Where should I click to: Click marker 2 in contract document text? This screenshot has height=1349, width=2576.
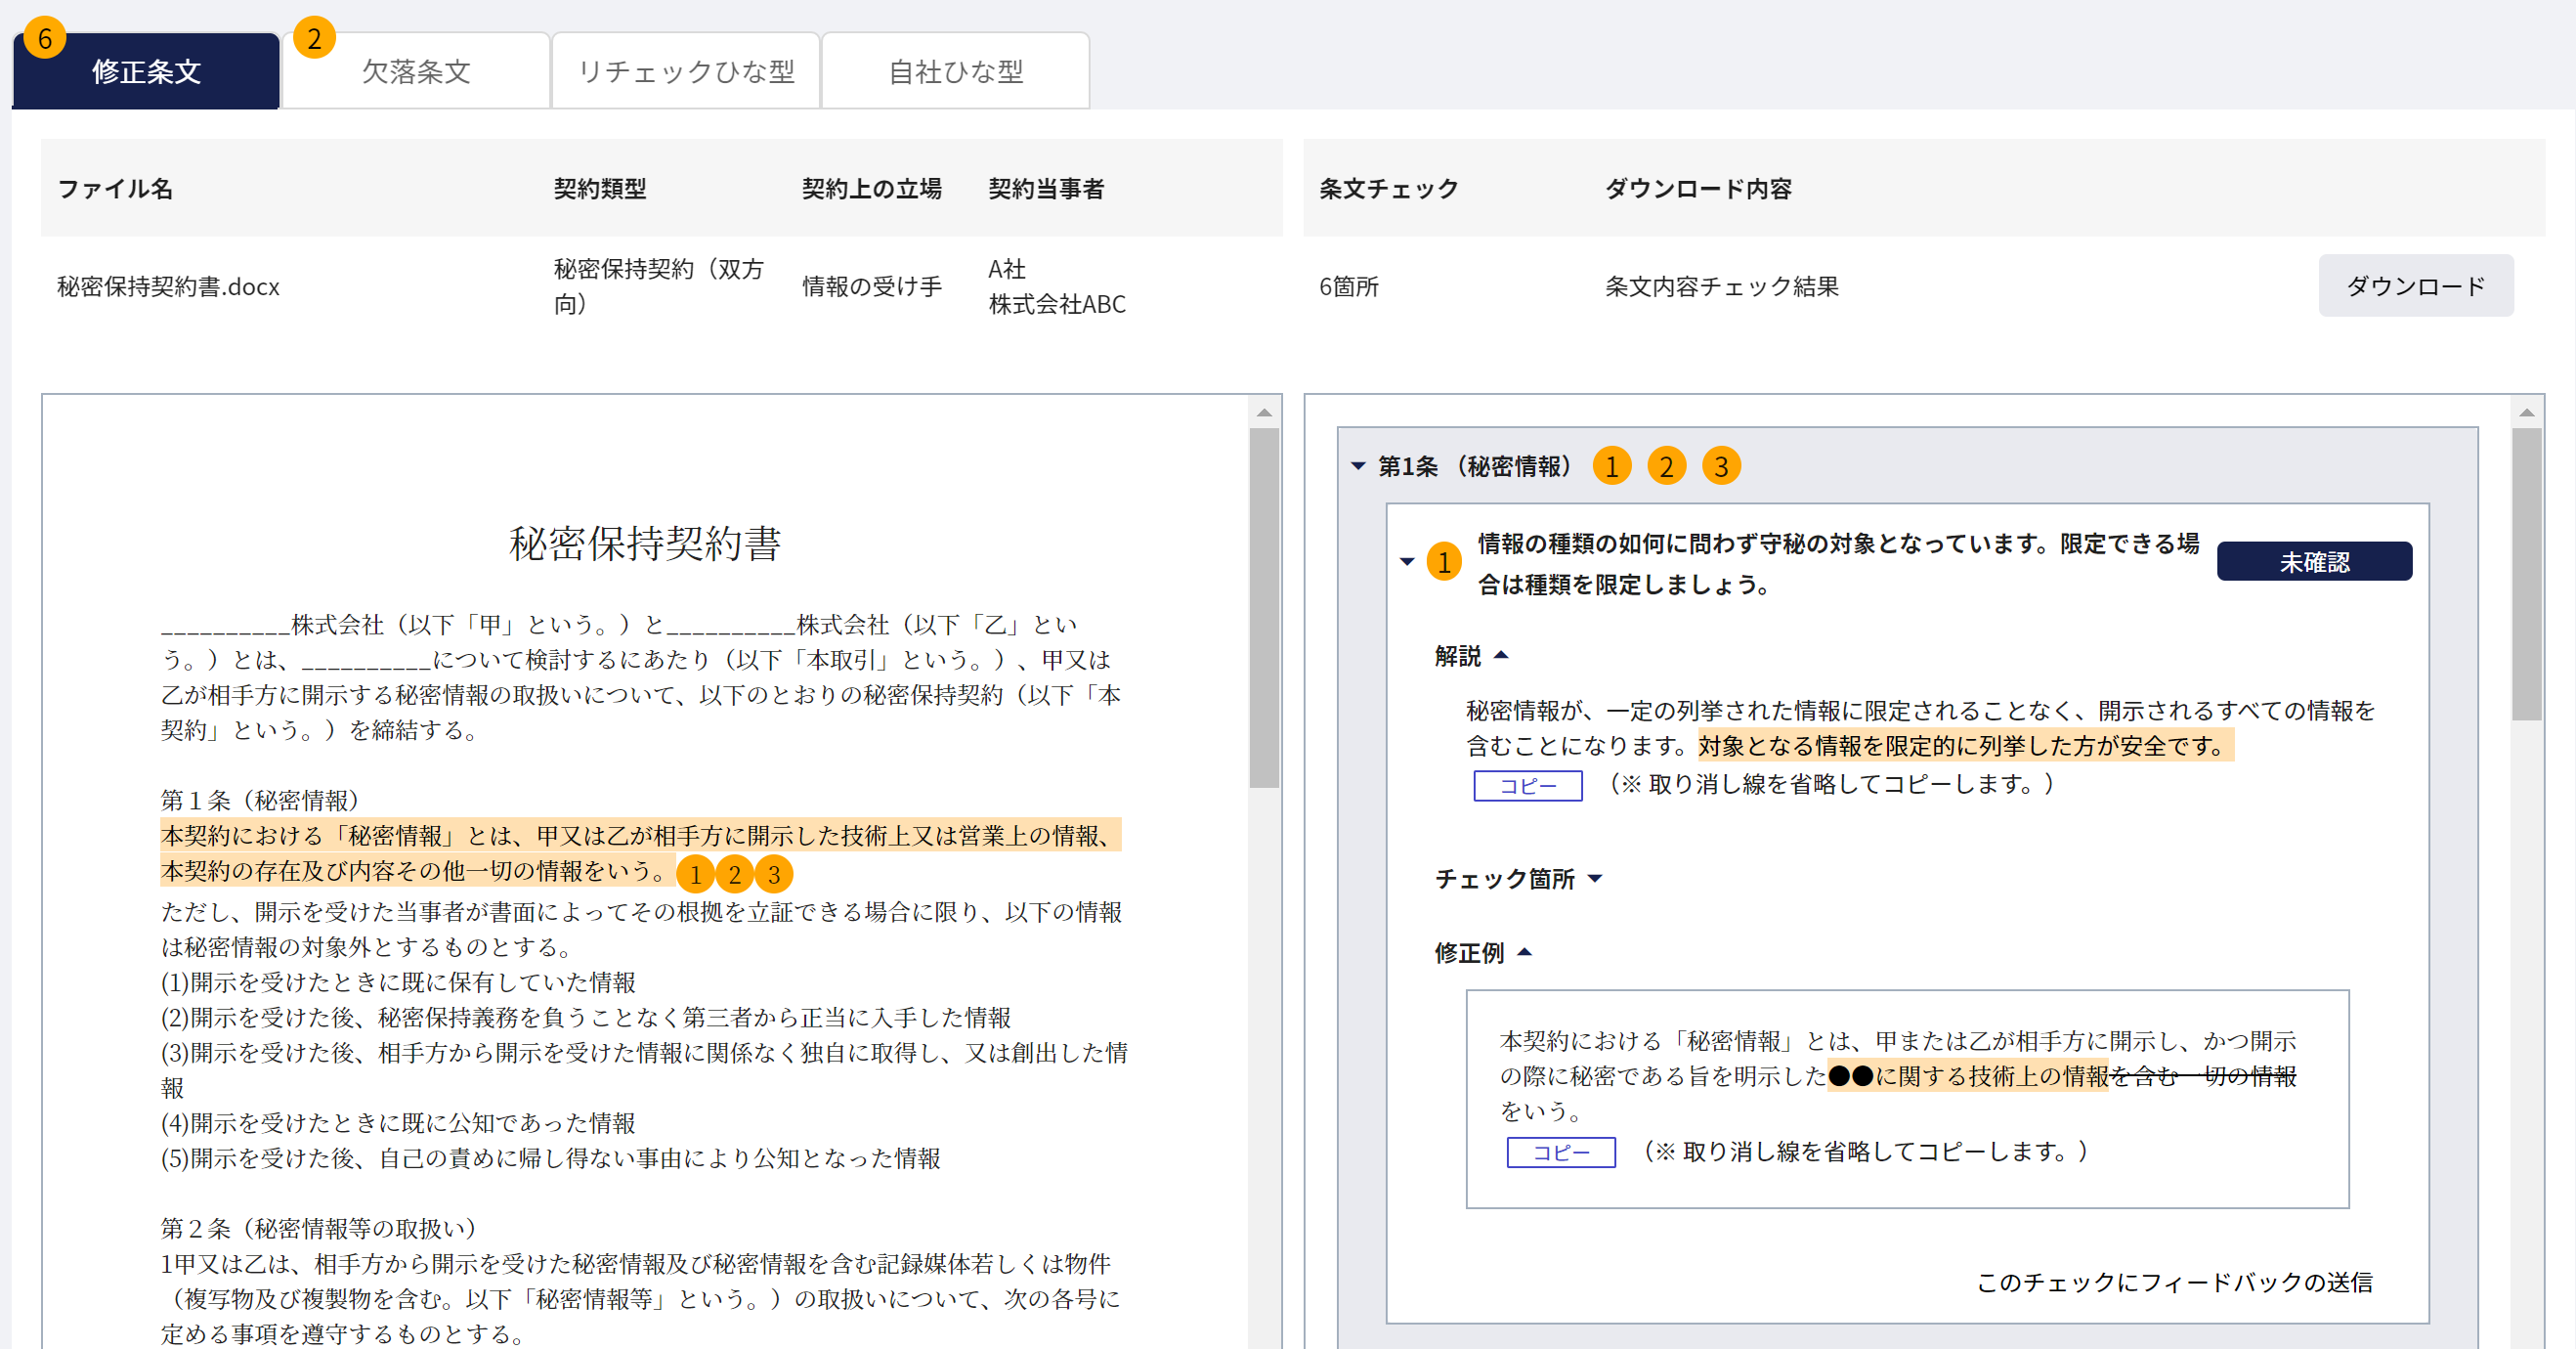click(x=734, y=874)
